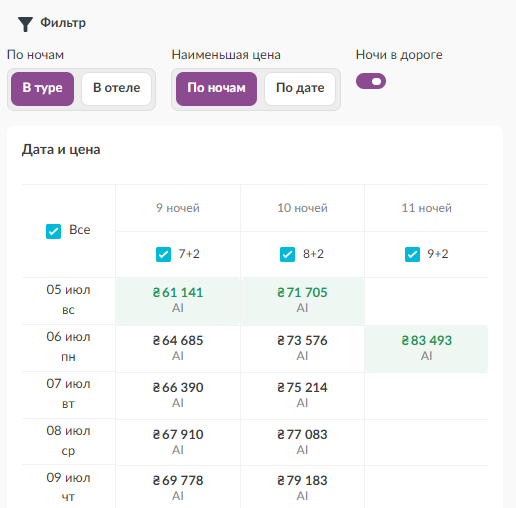This screenshot has width=516, height=508.
Task: Toggle the Ночи в дороге switch
Action: 371,81
